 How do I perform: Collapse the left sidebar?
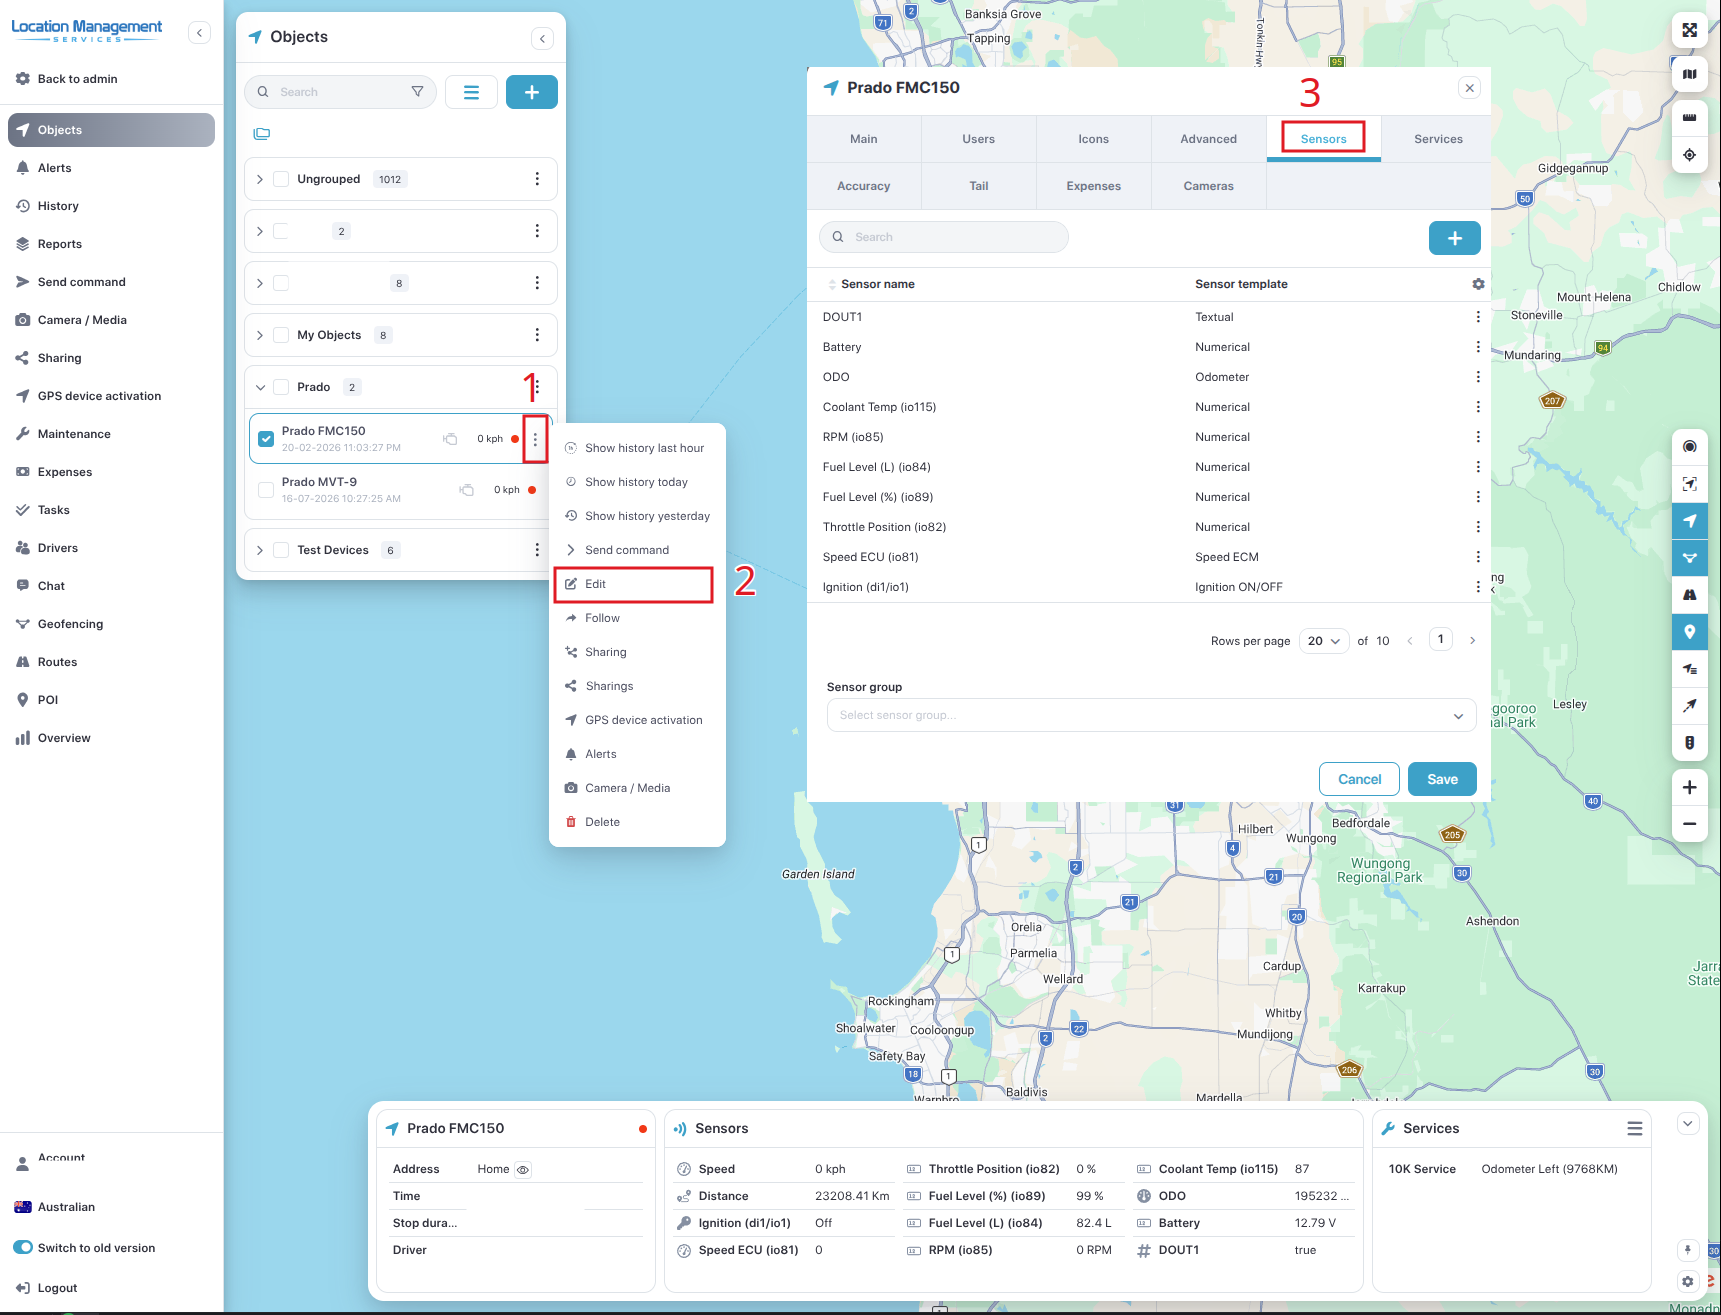(x=200, y=33)
